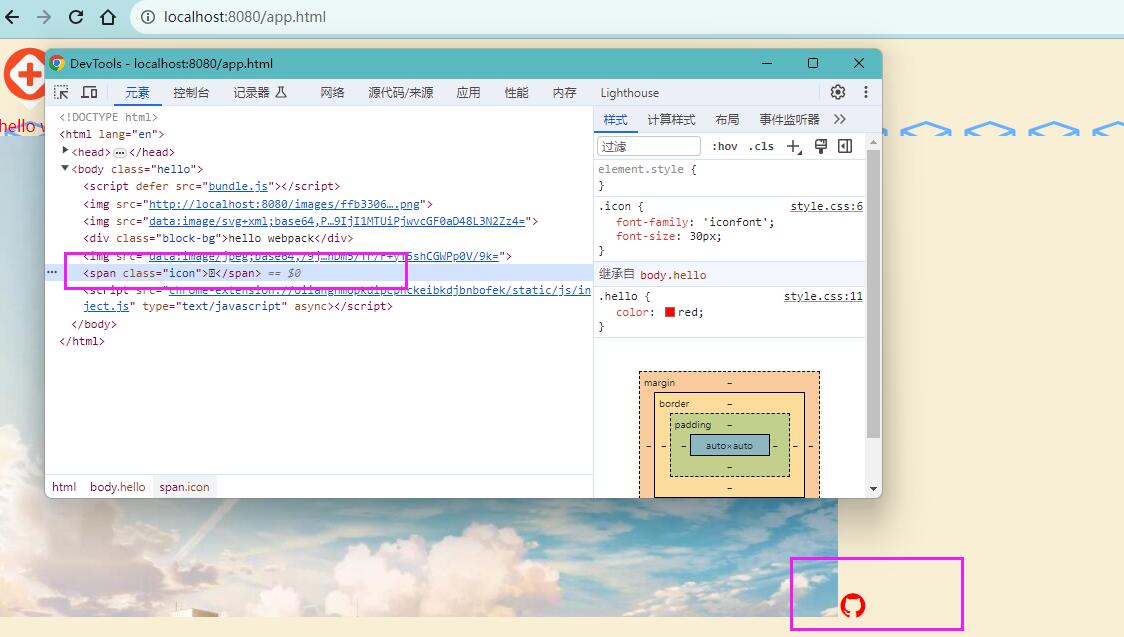
Task: Click the browser address bar URL
Action: tap(244, 16)
